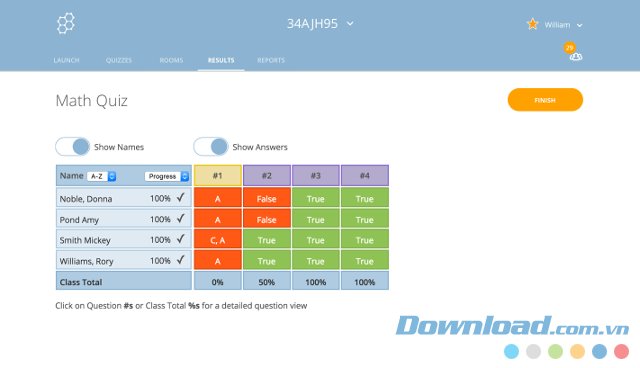
Task: Click the Class Total row label
Action: 81,282
